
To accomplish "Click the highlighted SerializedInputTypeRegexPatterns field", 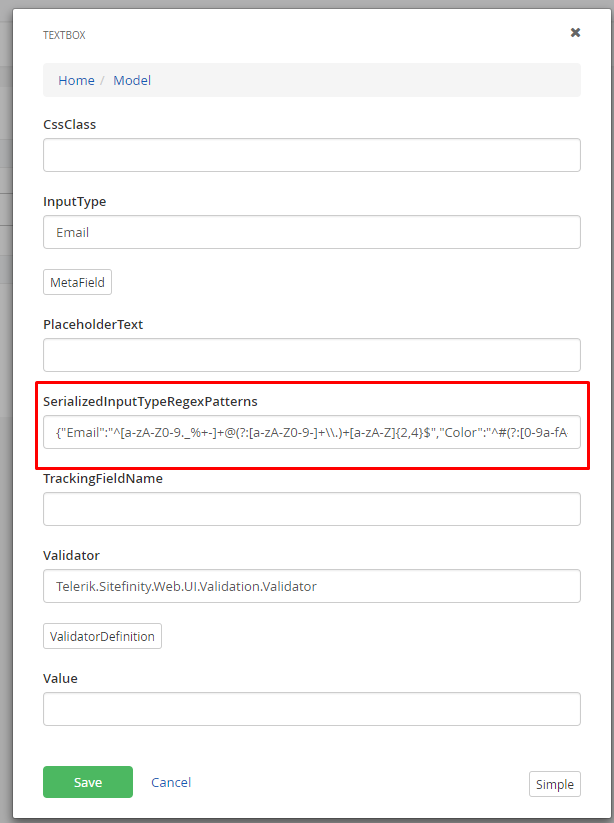I will pyautogui.click(x=311, y=432).
